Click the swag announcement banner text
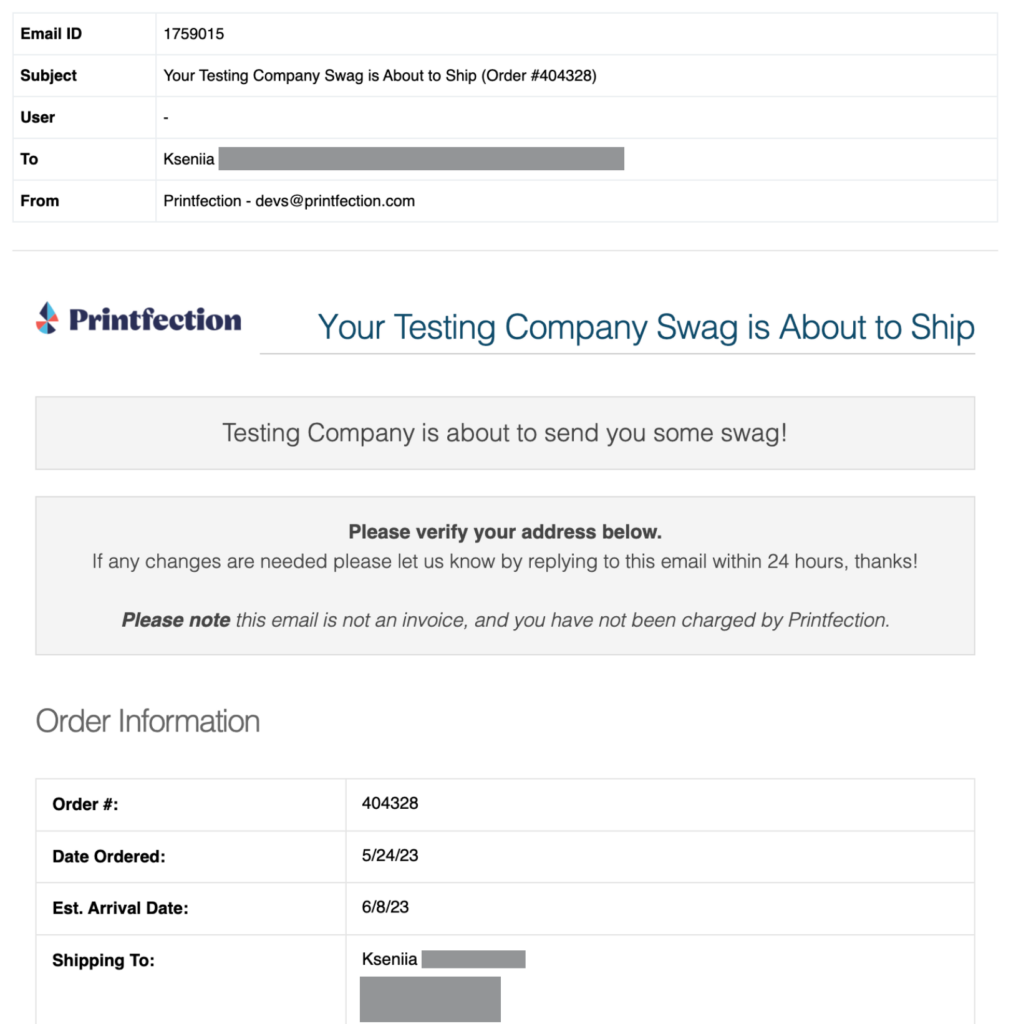 [x=504, y=433]
